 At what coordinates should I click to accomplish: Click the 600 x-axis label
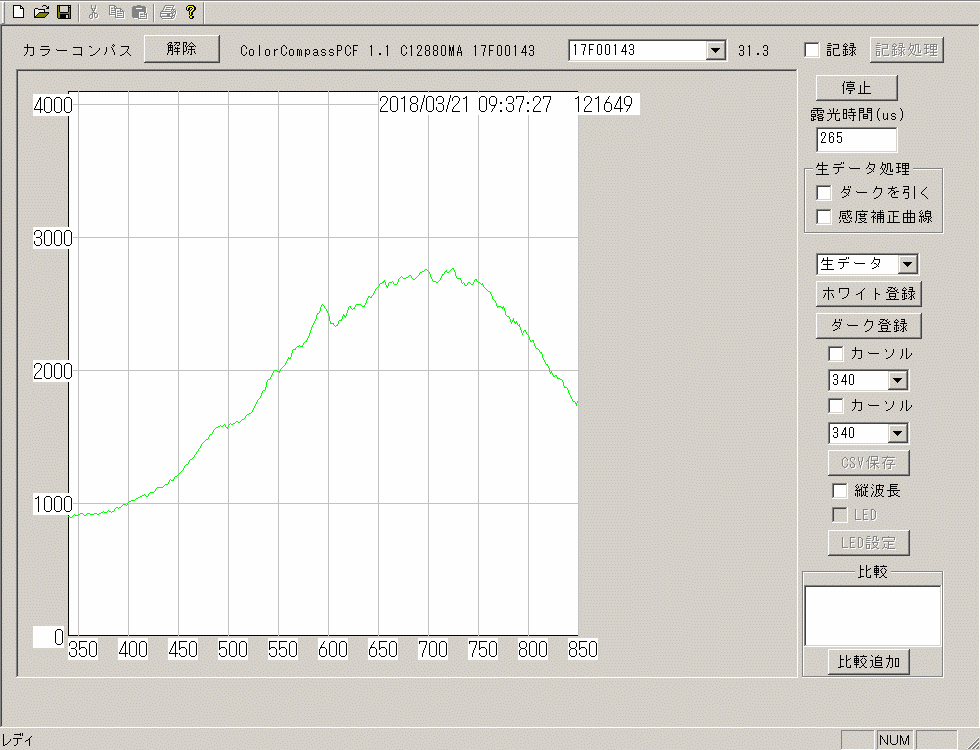pos(333,649)
